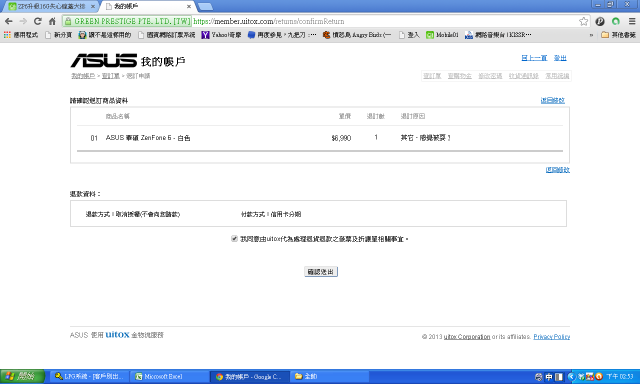This screenshot has height=384, width=640.
Task: Click the price $6,990
Action: 341,138
